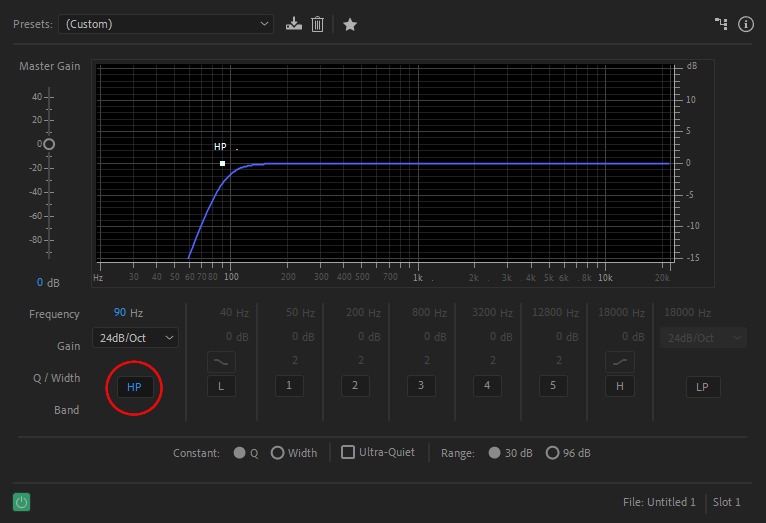The width and height of the screenshot is (766, 523).
Task: Enable the LP band button
Action: coord(702,386)
